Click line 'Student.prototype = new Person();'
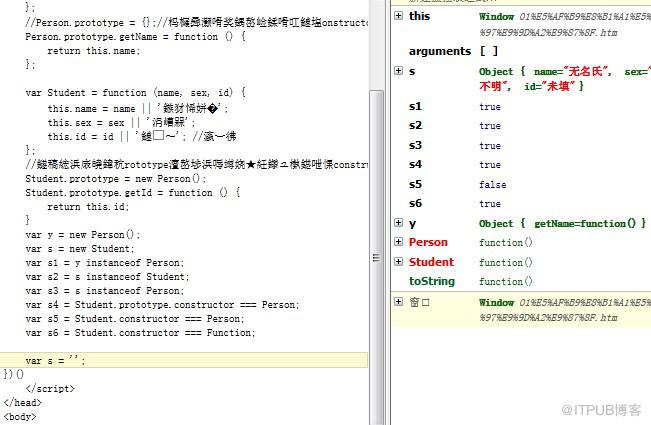This screenshot has width=651, height=425. tap(115, 179)
